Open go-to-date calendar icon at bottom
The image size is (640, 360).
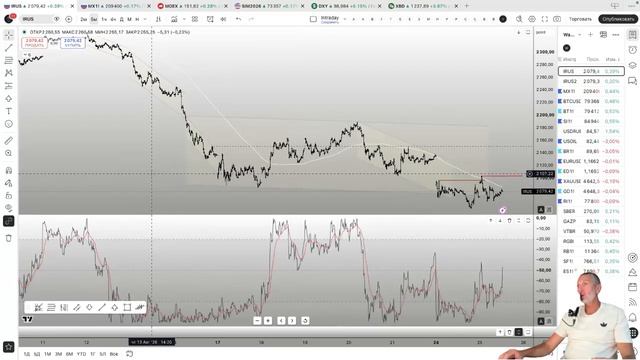click(x=129, y=354)
